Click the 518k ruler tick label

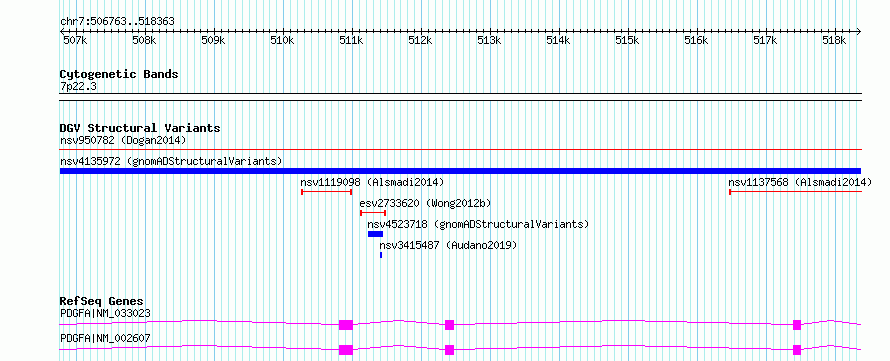pos(835,41)
